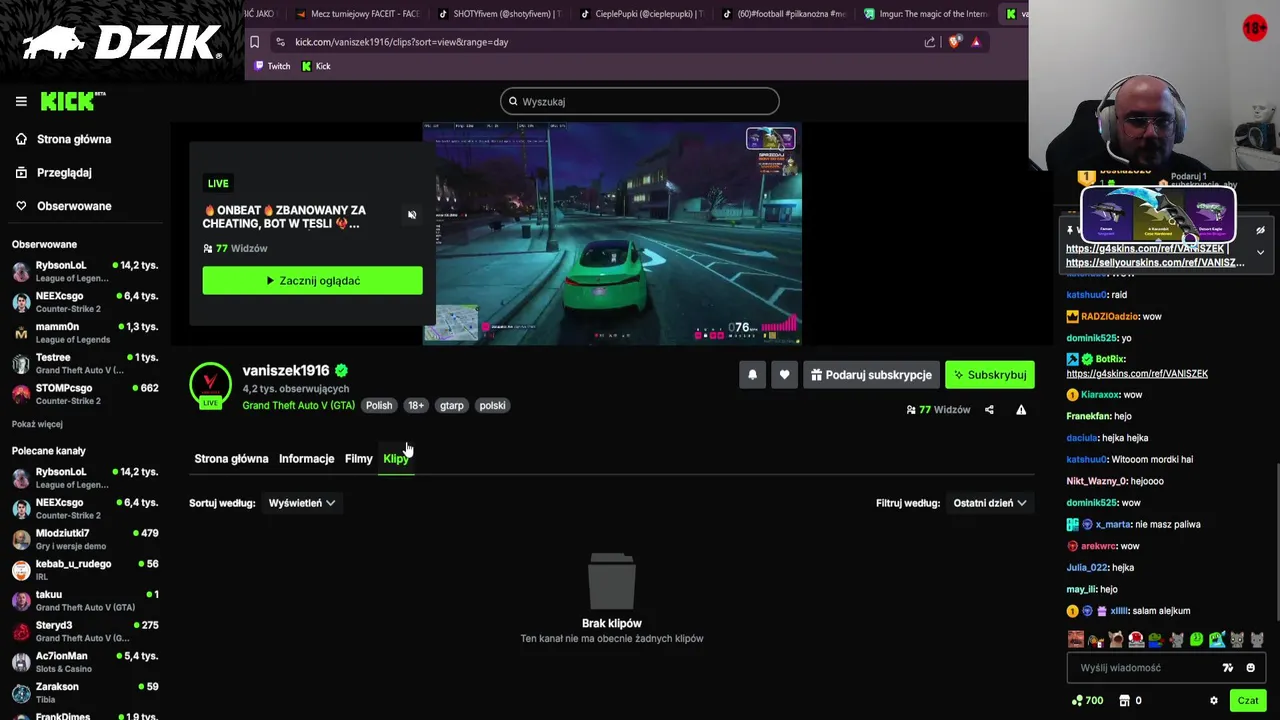Open the hamburger sidebar menu
The width and height of the screenshot is (1280, 720).
point(21,101)
